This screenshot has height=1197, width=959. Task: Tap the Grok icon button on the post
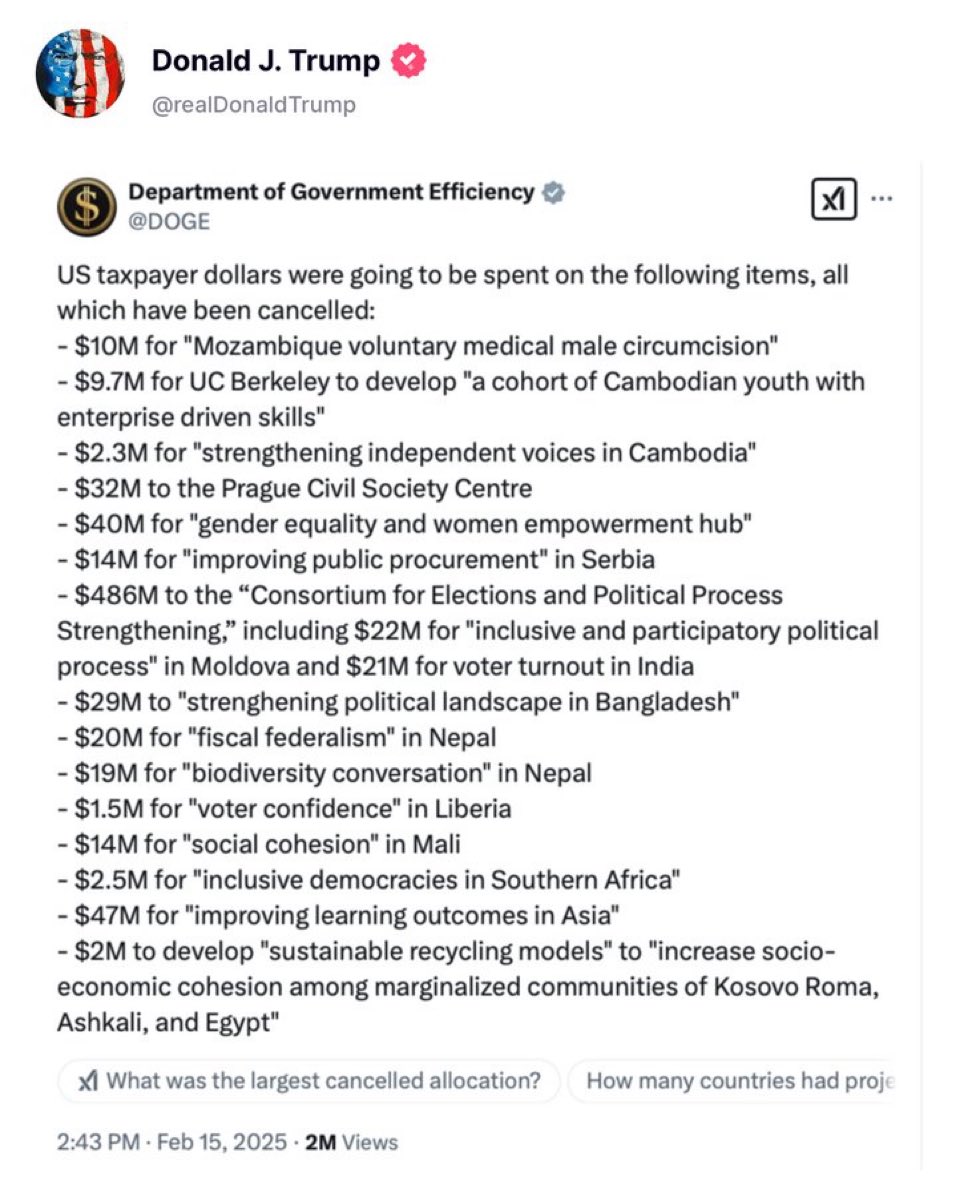[831, 201]
